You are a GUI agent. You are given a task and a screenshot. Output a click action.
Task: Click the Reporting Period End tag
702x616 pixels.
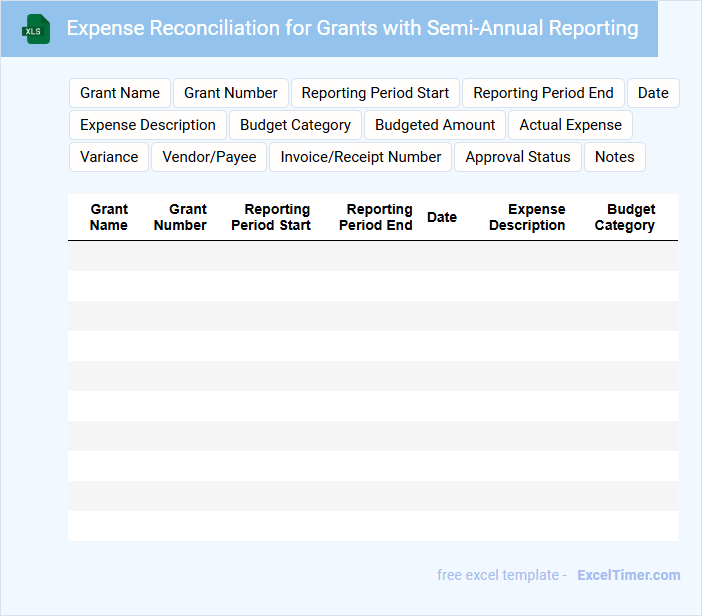[x=543, y=93]
